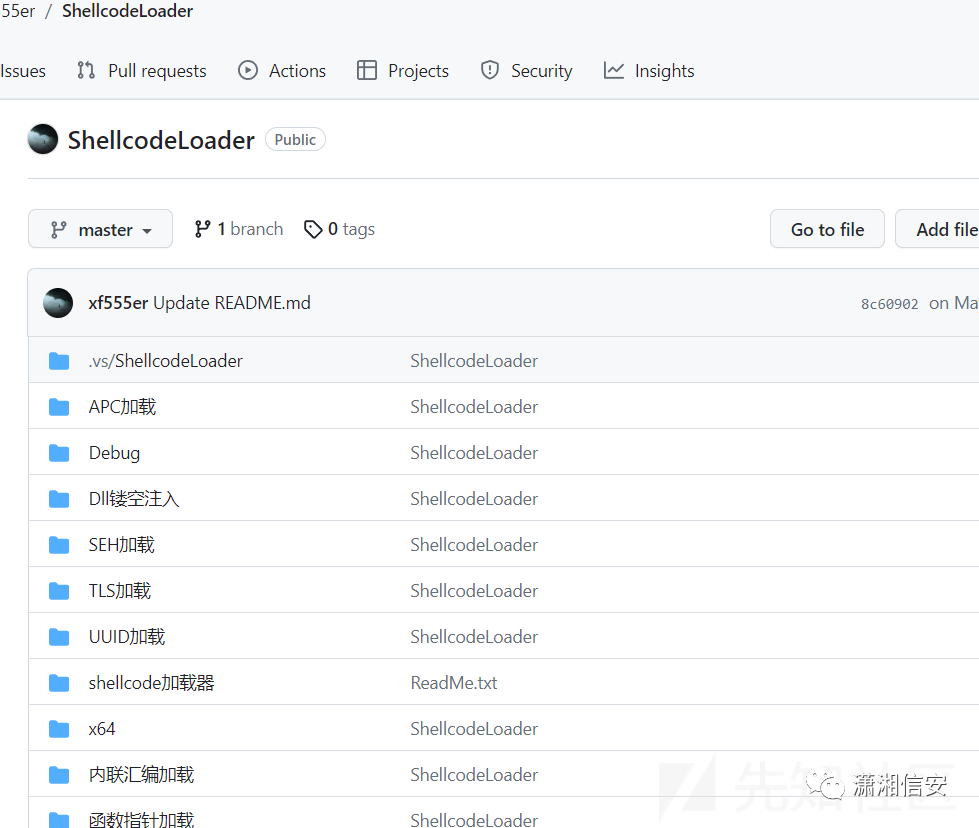
Task: Click the folder icon for SEH加载
Action: 59,545
